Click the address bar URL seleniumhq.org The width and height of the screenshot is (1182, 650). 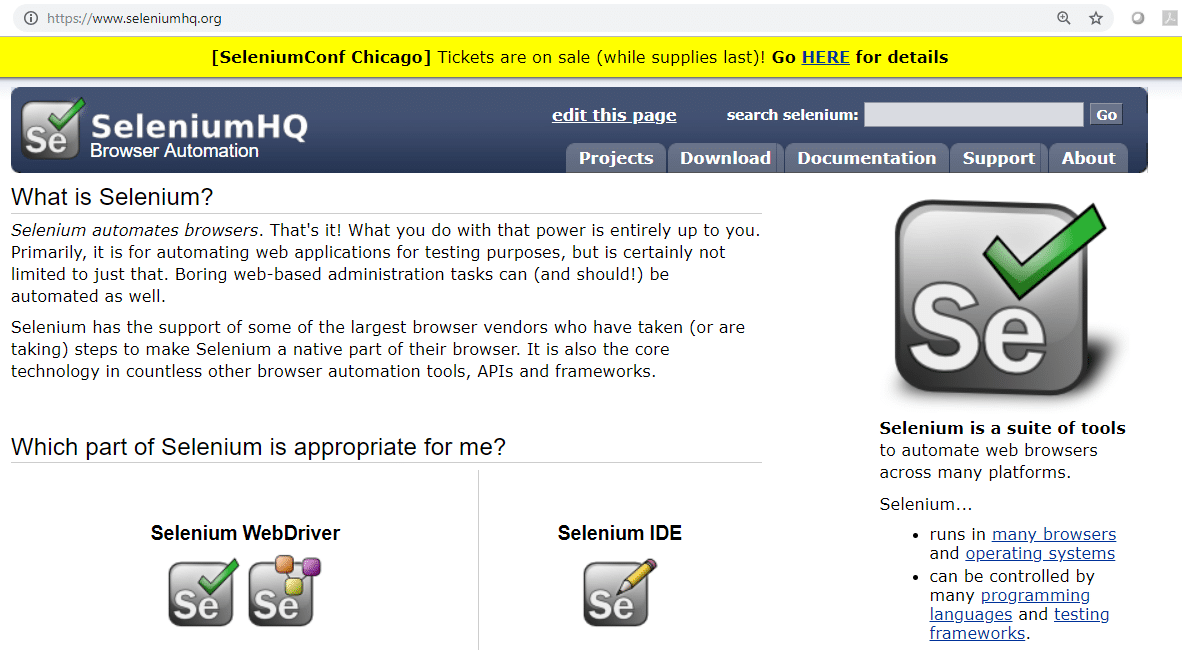tap(134, 18)
